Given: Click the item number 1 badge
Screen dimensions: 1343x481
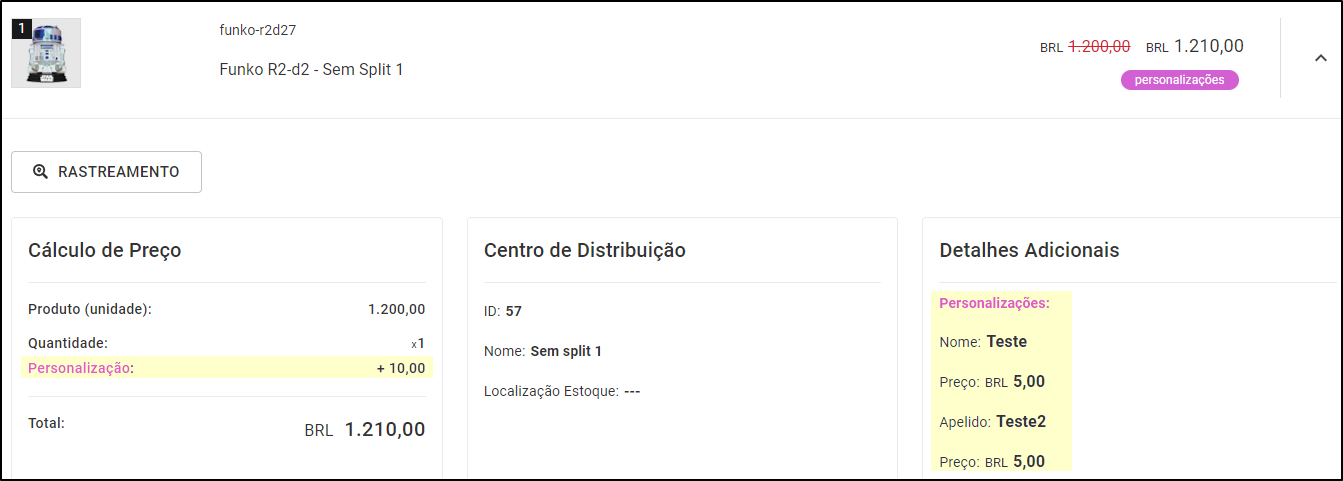Looking at the screenshot, I should (22, 28).
